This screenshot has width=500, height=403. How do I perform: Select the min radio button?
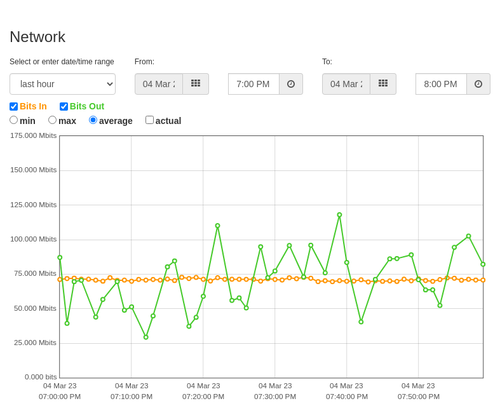[x=13, y=120]
